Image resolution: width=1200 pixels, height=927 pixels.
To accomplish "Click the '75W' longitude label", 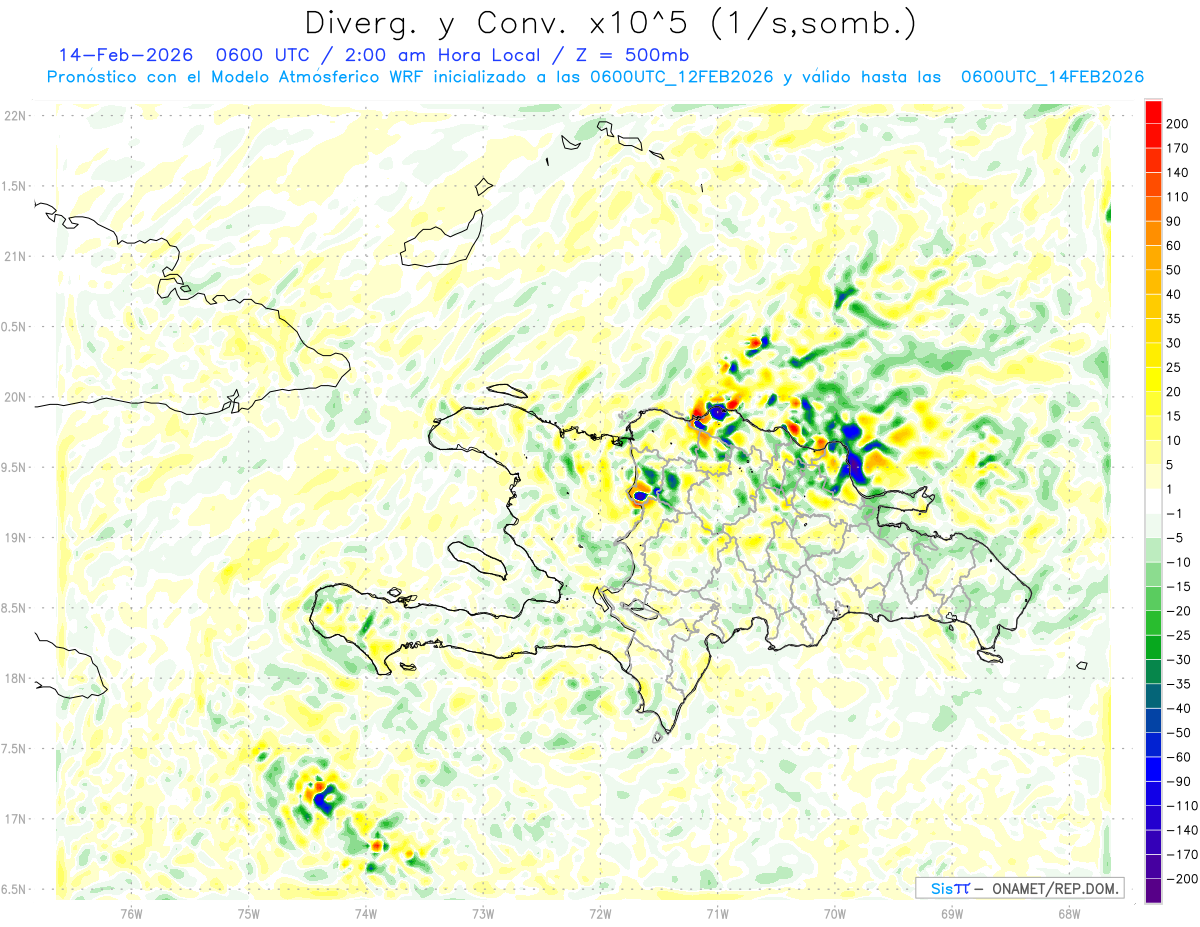I will [249, 913].
